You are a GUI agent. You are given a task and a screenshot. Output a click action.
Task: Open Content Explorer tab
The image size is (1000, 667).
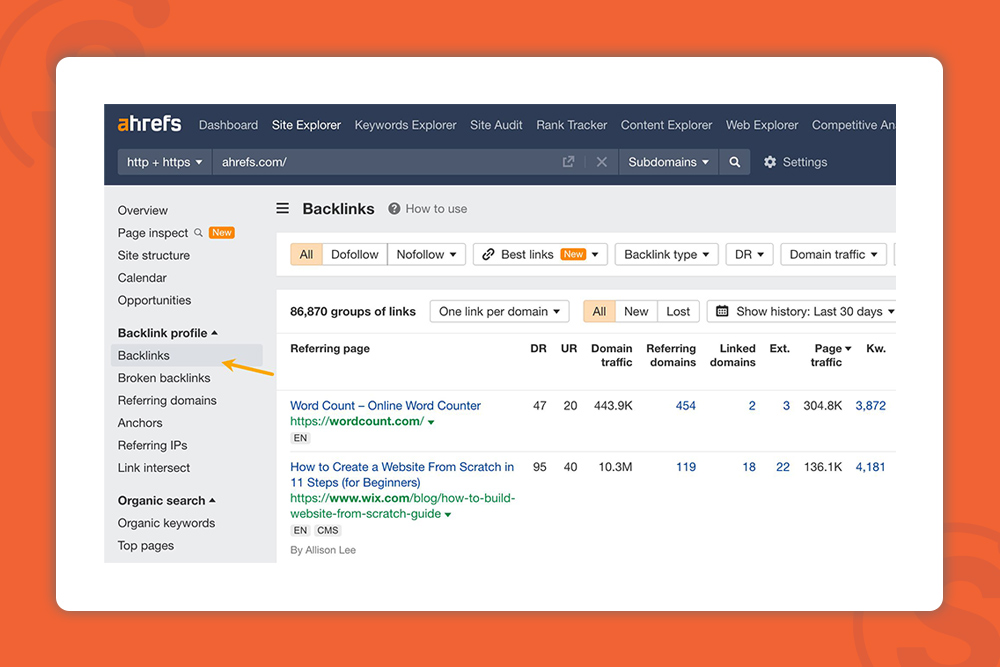click(666, 125)
